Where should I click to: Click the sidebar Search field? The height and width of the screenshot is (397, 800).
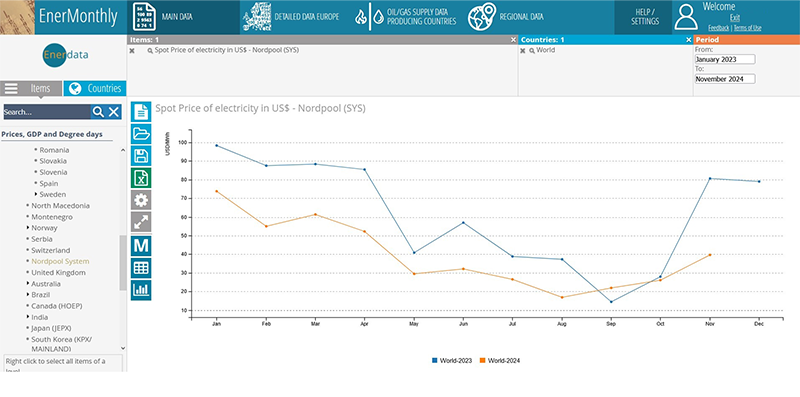pos(47,112)
